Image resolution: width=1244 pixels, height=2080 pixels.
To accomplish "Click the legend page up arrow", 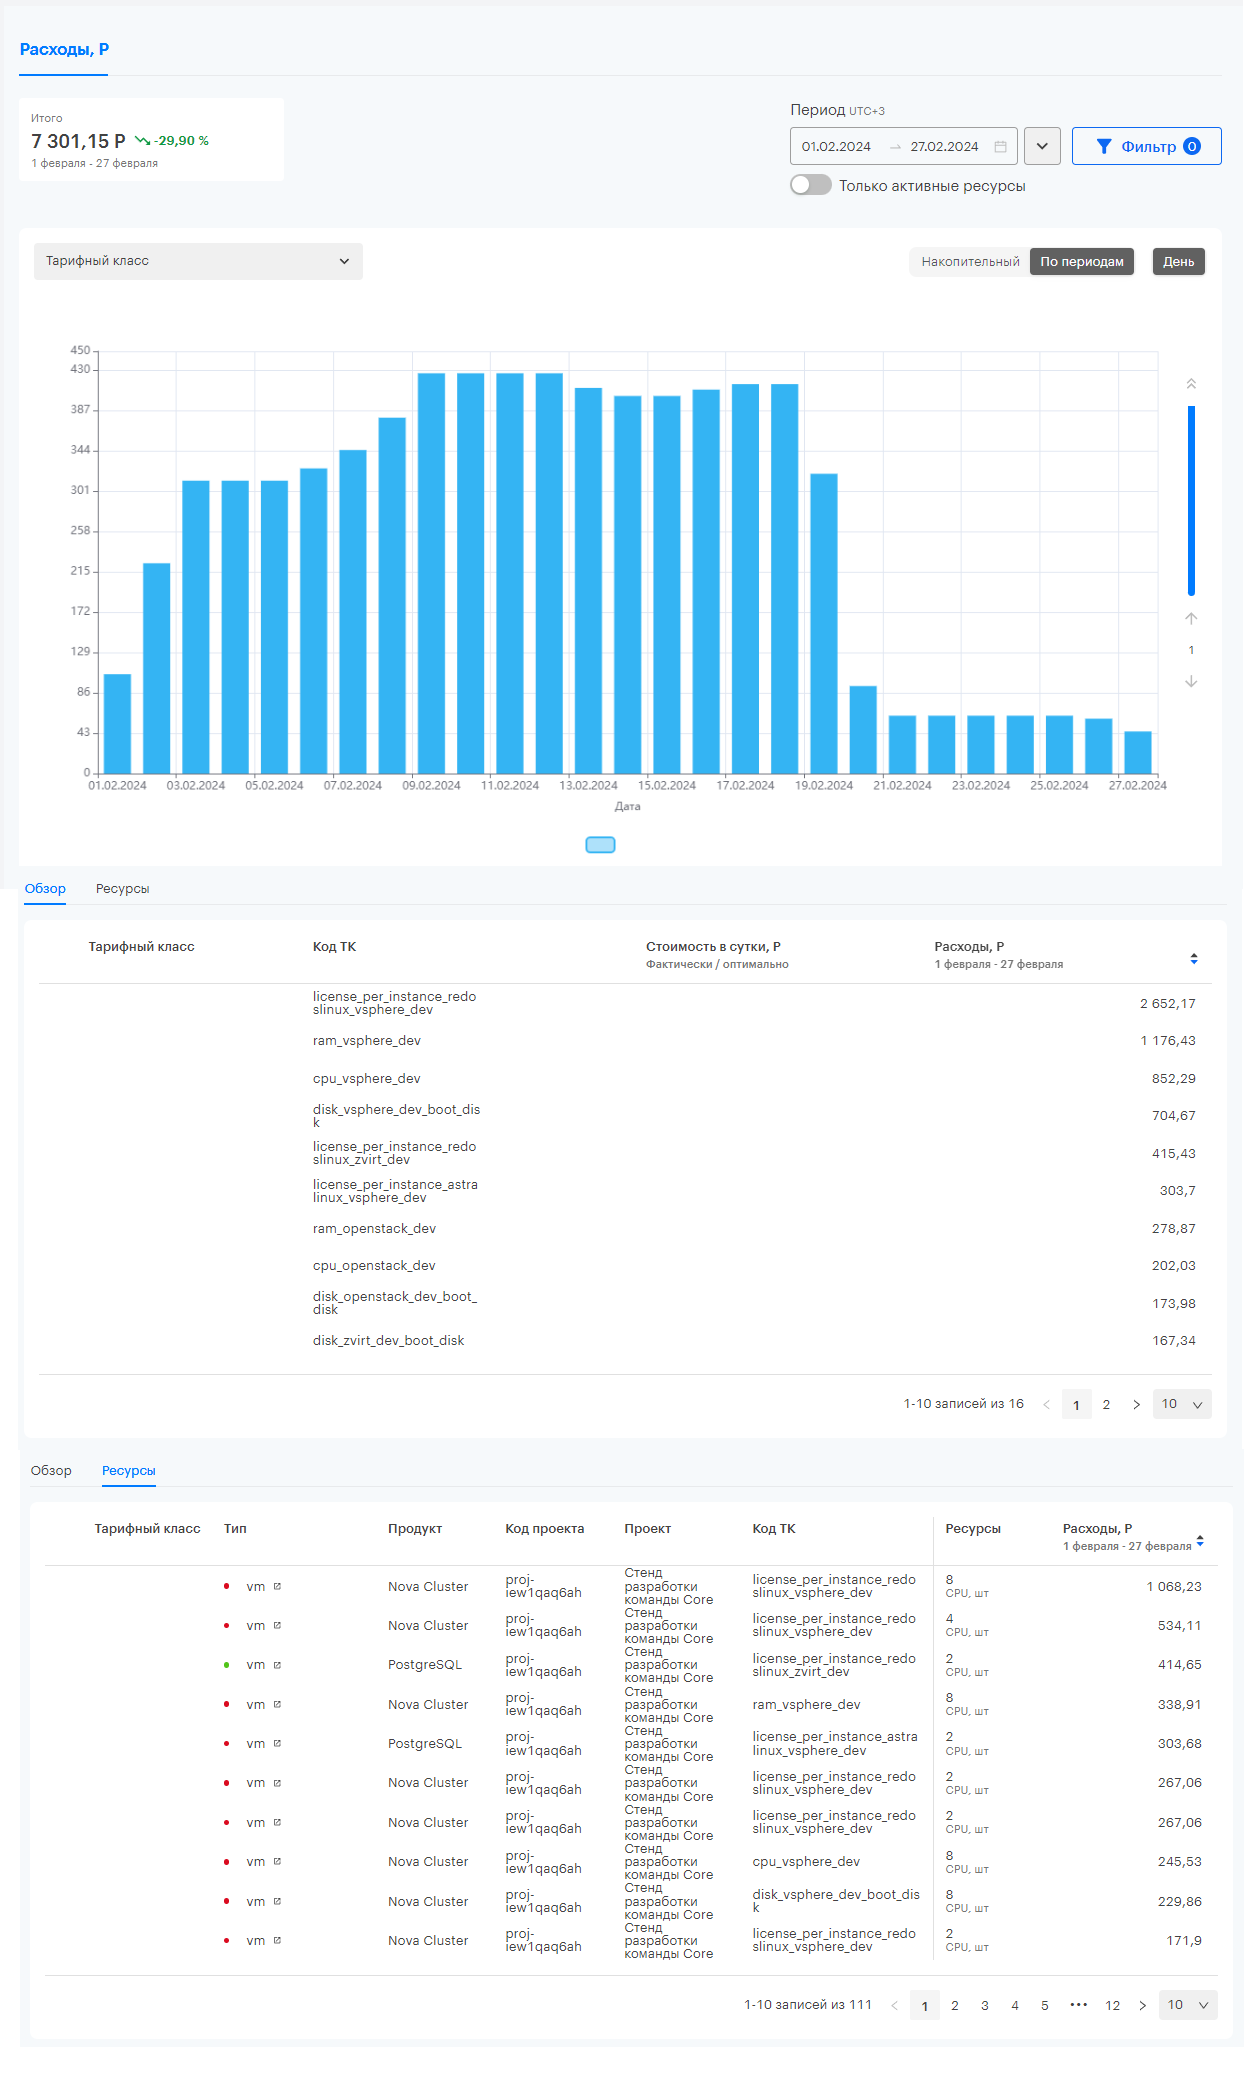I will [1191, 618].
